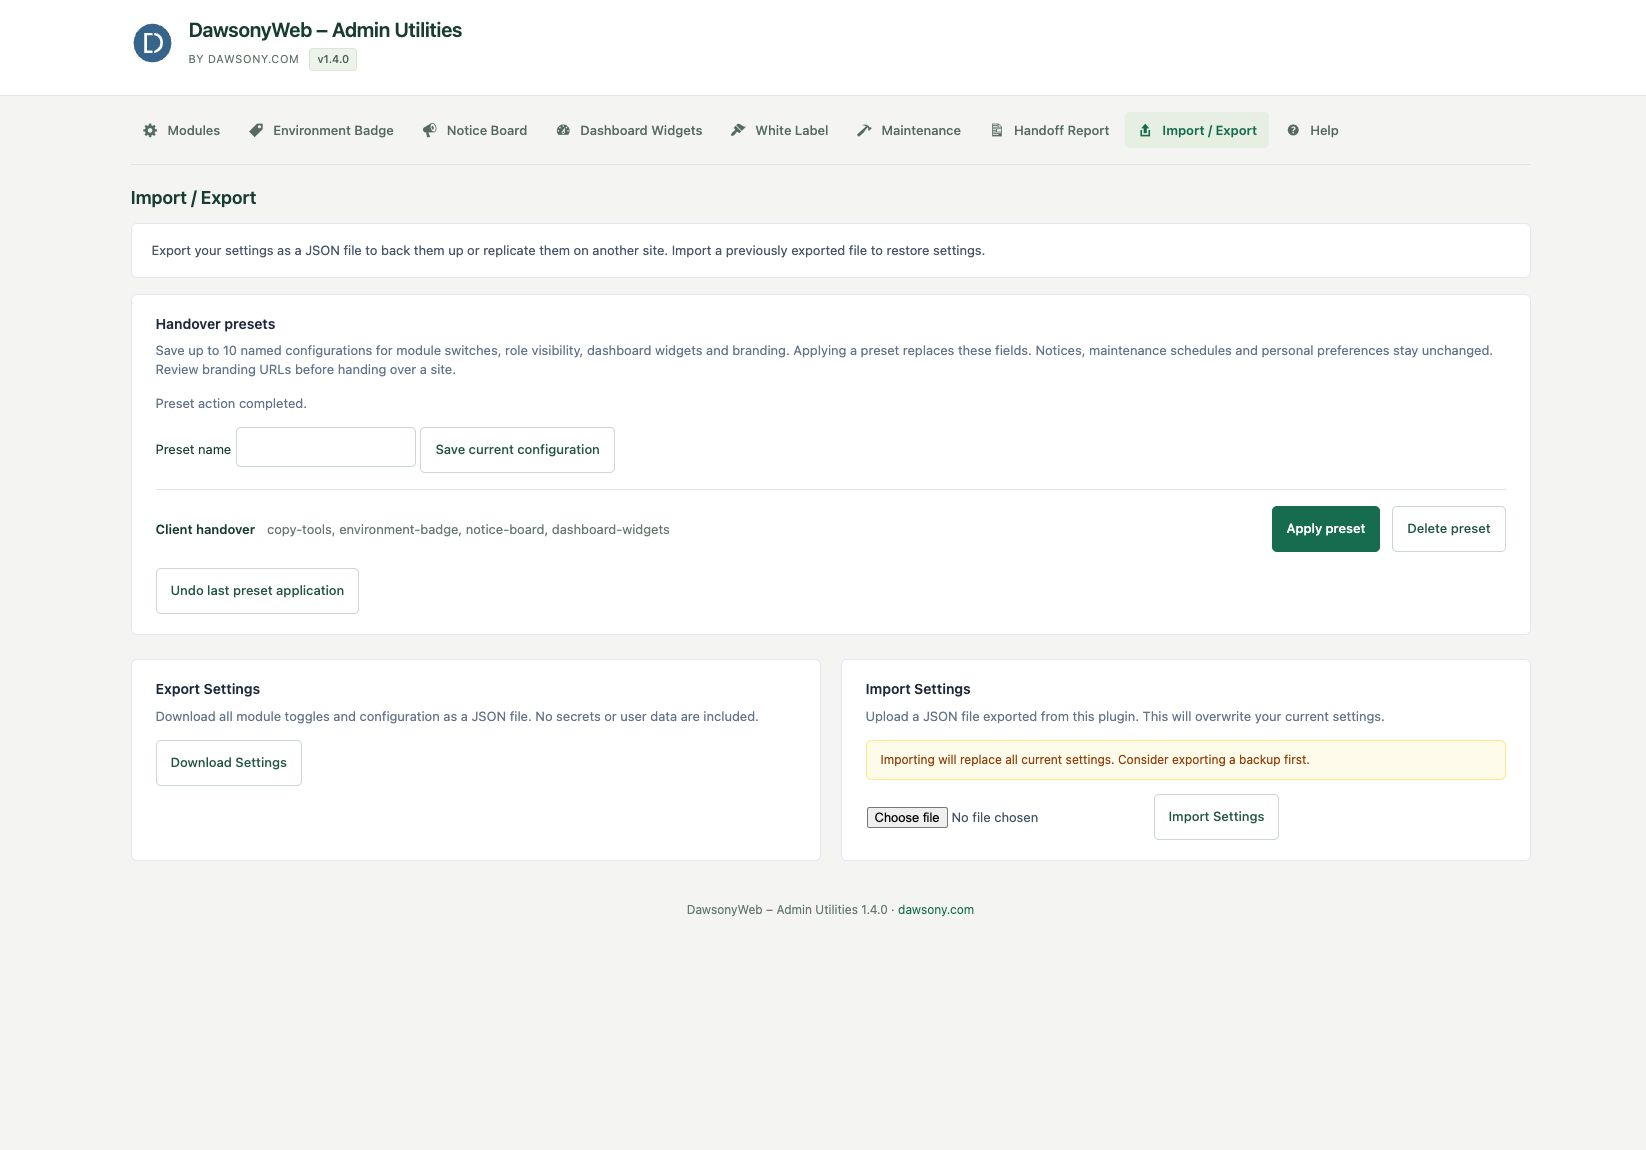Focus the Preset name input field
Viewport: 1646px width, 1150px height.
[x=326, y=447]
